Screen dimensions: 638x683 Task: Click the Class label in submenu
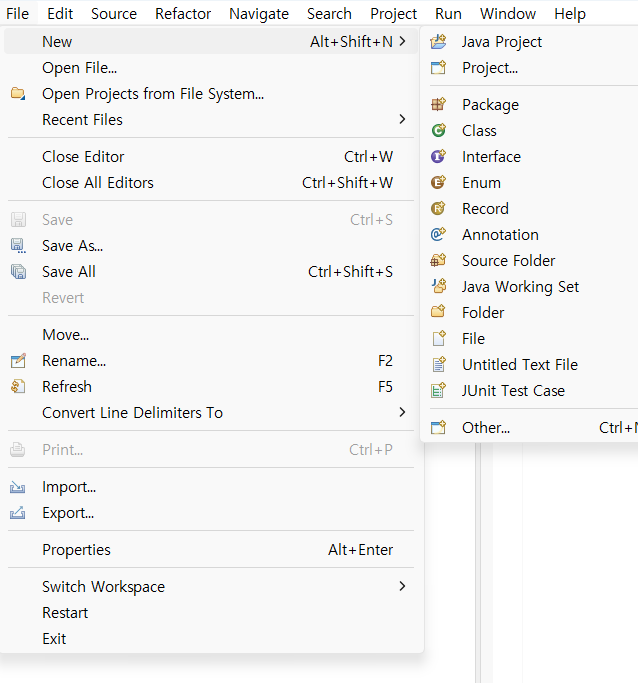tap(479, 131)
